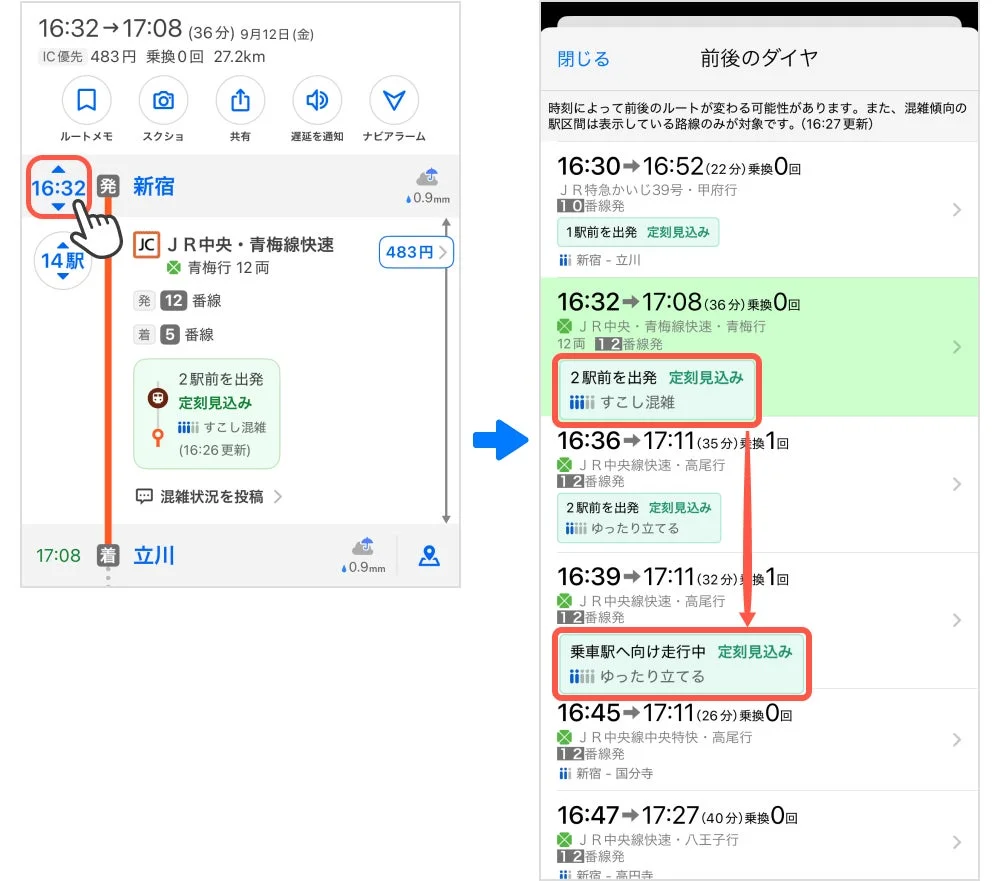Tap the ナビアラーム navigation icon
Screen dimensions: 1000x881
click(394, 101)
